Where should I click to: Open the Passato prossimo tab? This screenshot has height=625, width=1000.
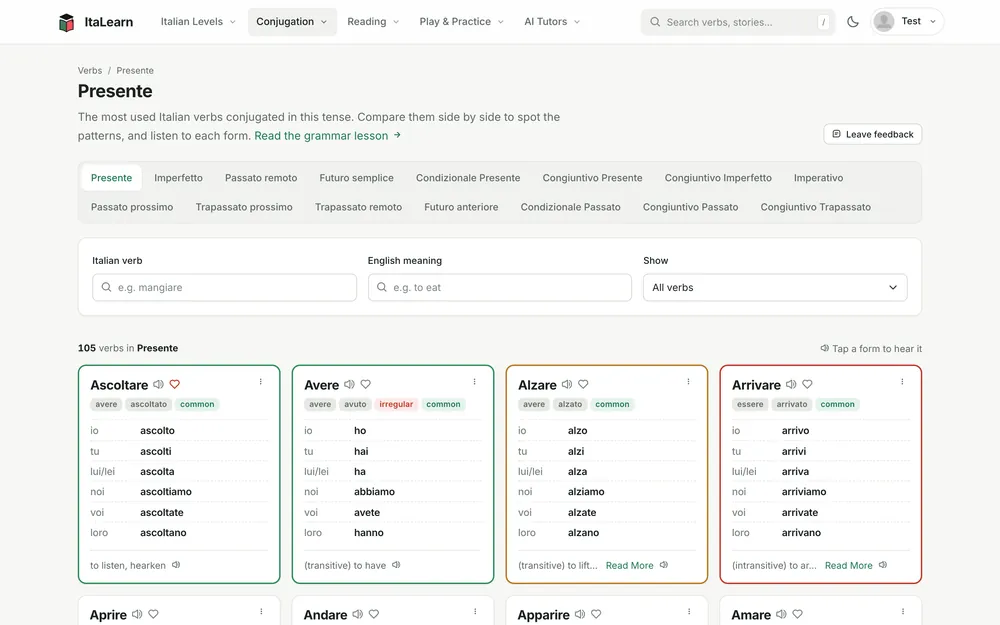pos(132,207)
